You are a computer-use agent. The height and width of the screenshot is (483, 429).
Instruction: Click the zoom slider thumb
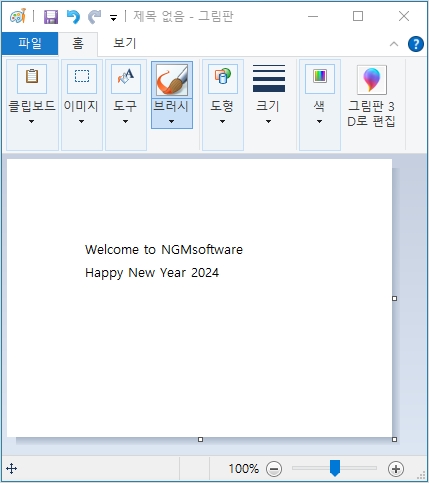pos(335,468)
